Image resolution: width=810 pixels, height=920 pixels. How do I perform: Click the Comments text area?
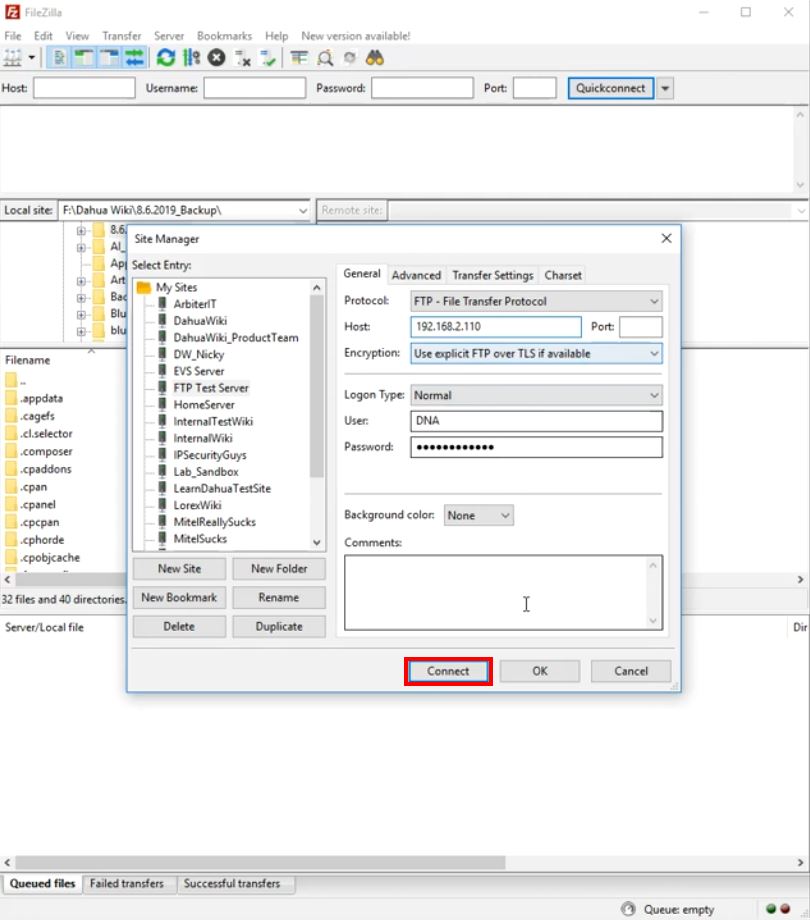click(503, 593)
